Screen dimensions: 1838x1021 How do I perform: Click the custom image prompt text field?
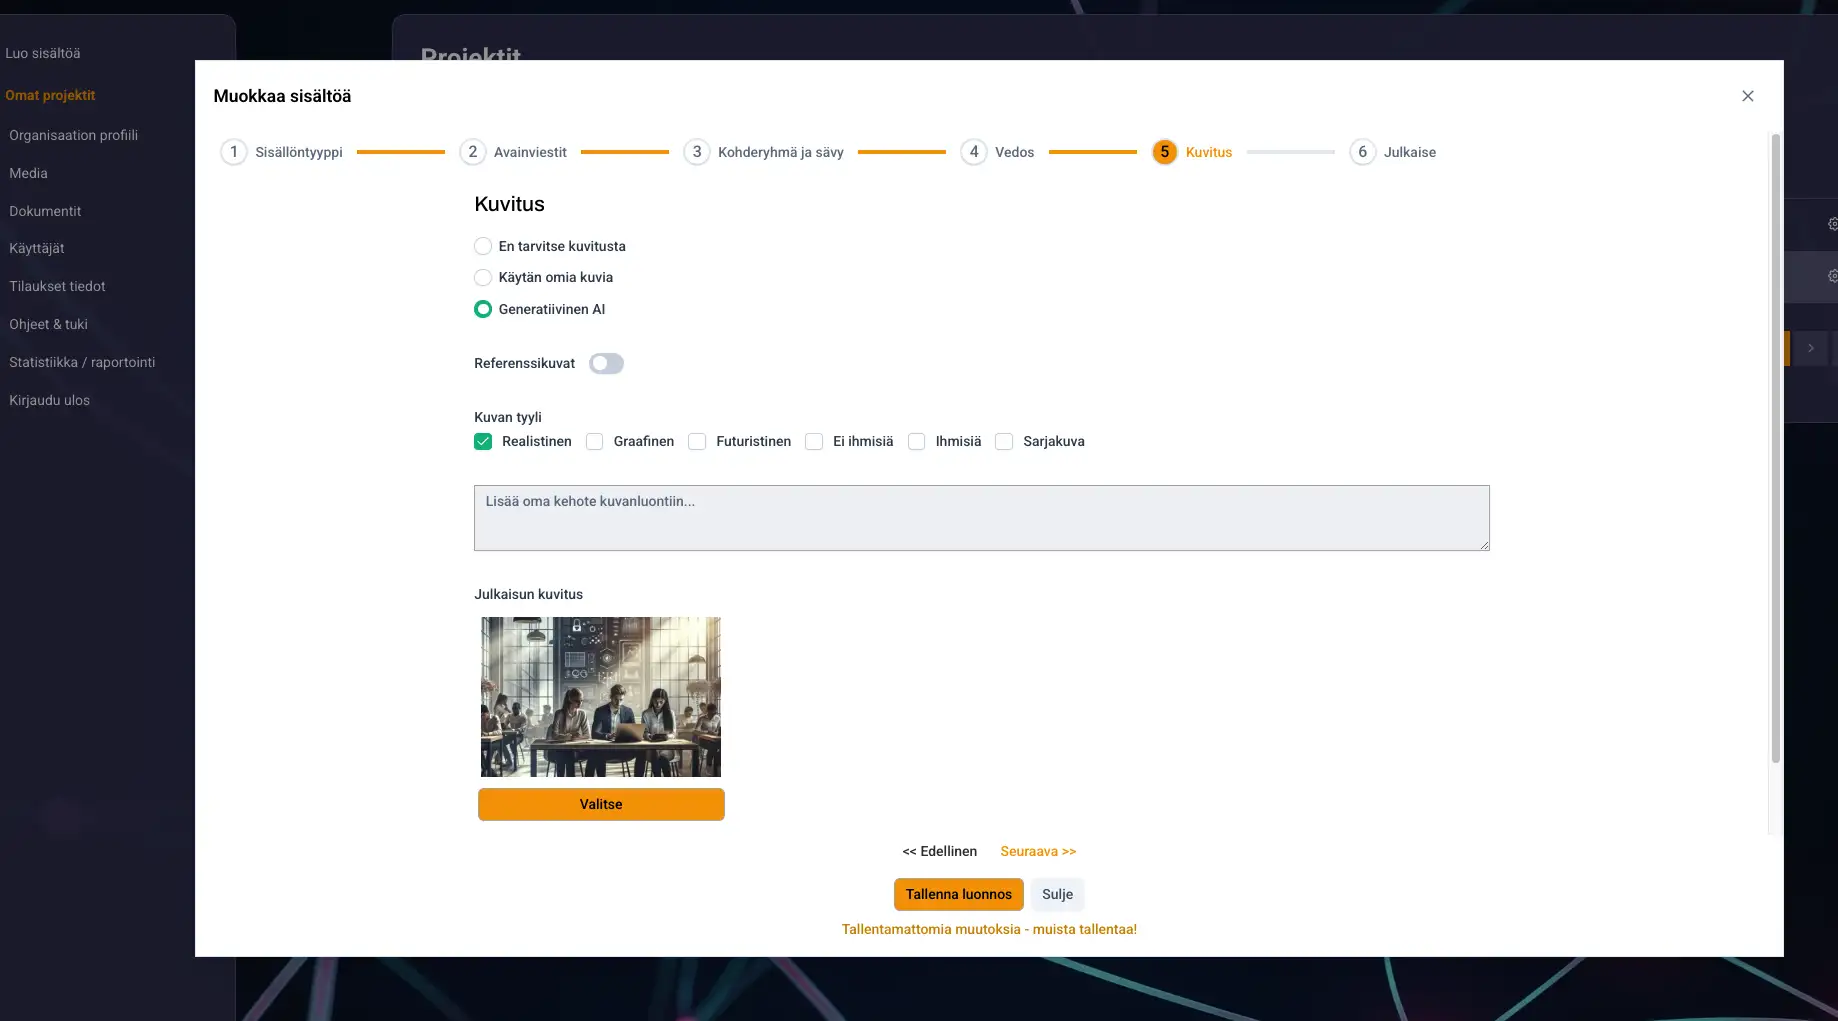[980, 518]
